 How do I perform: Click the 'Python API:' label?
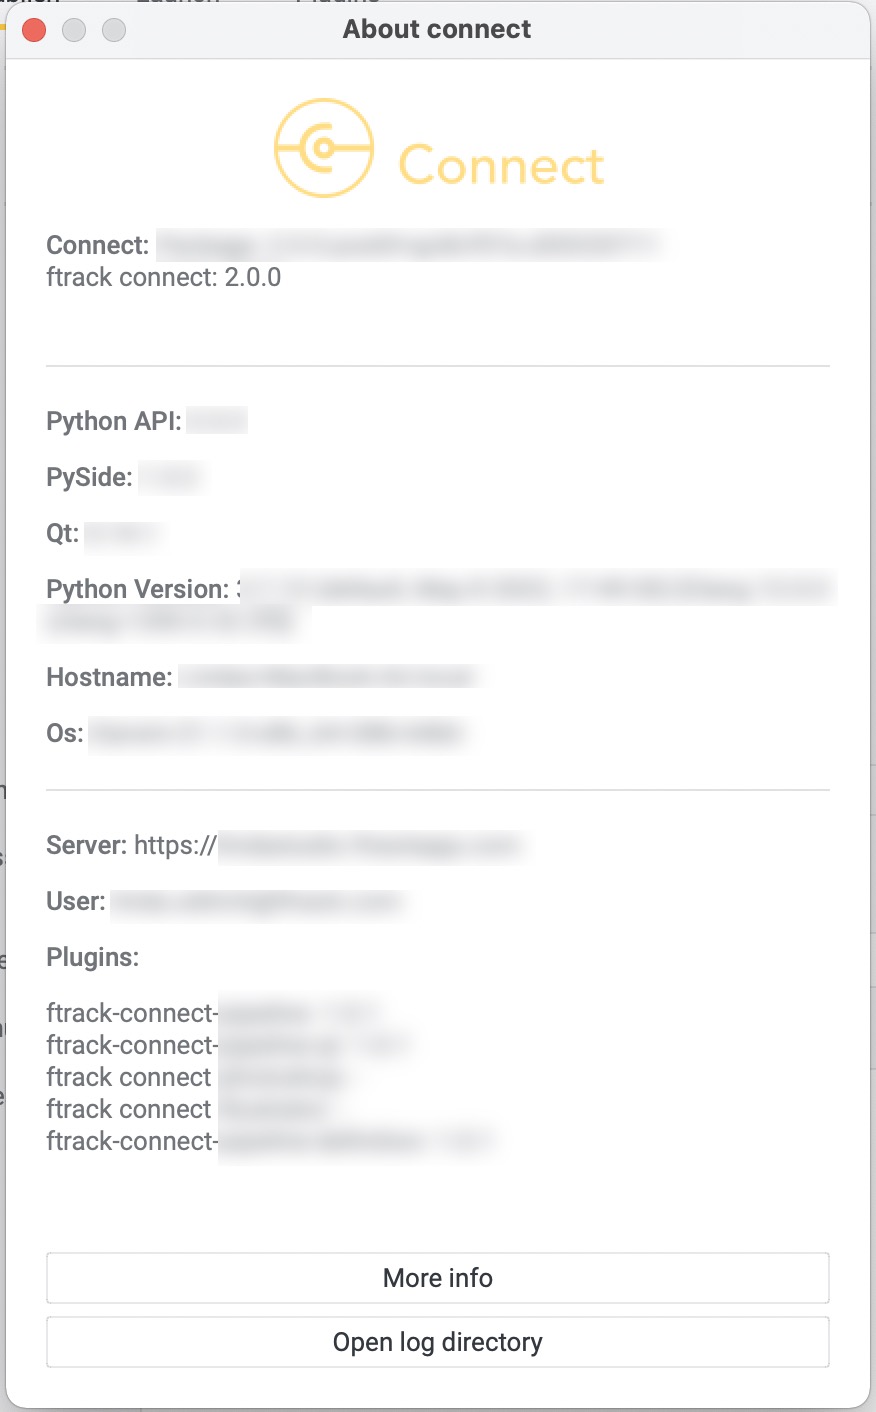pyautogui.click(x=114, y=421)
